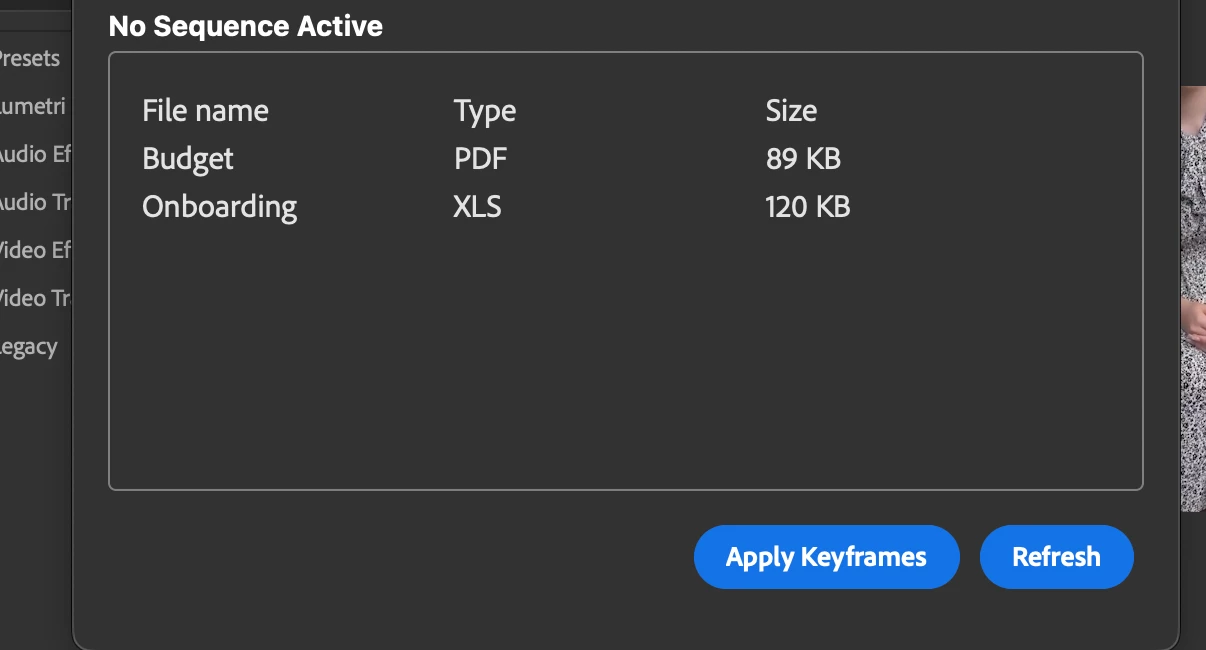This screenshot has width=1206, height=650.
Task: Click the Size column header
Action: [791, 110]
